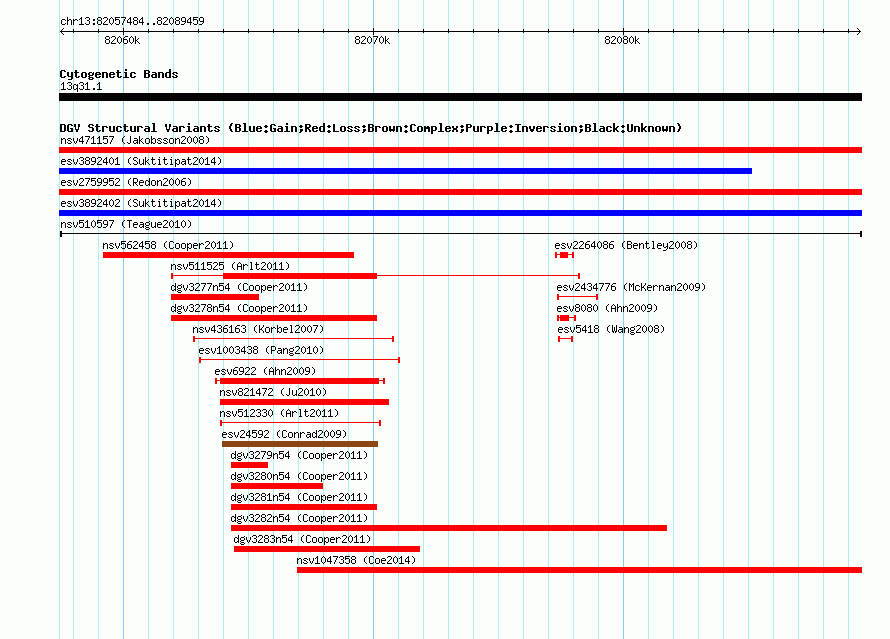Click esv1003438 (Pang2010) label
This screenshot has width=890, height=639.
261,350
